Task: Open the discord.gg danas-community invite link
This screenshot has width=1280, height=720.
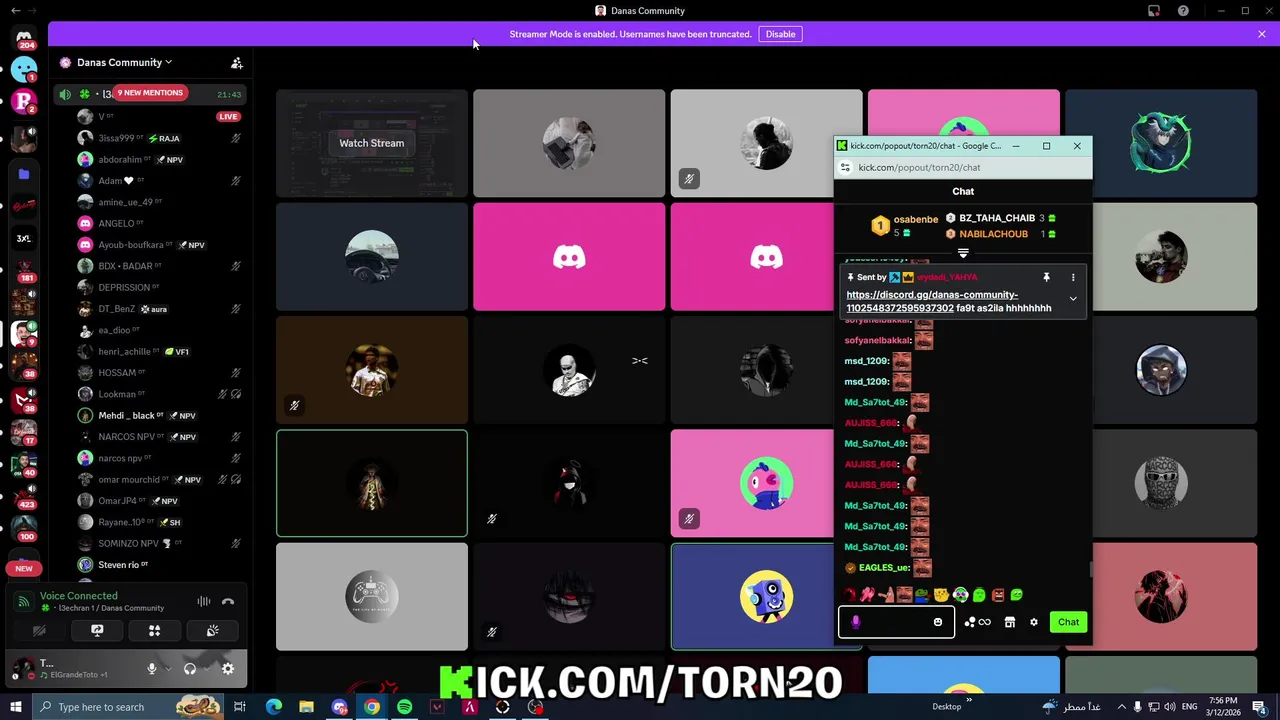Action: click(932, 301)
